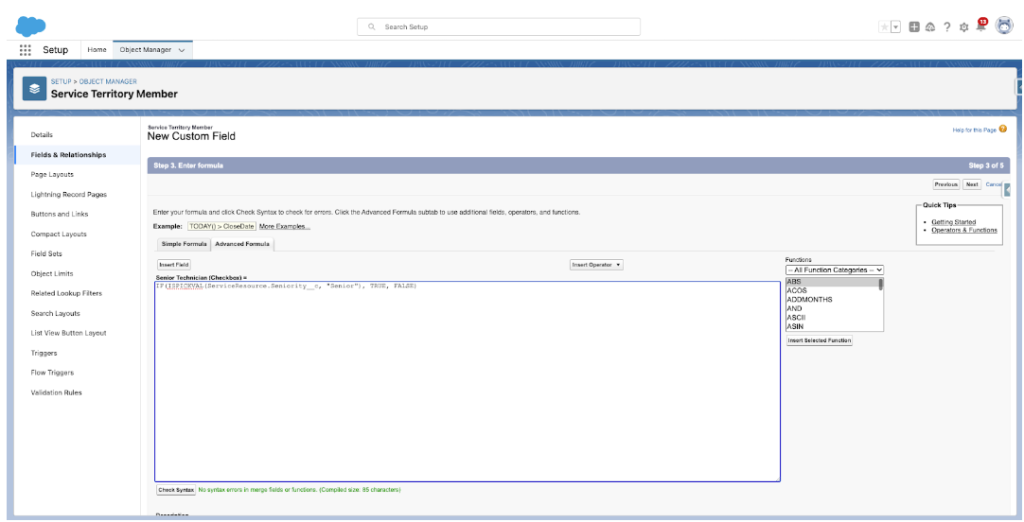Click the SETUP breadcrumb link
Screen dimensions: 1024x522
coord(61,82)
